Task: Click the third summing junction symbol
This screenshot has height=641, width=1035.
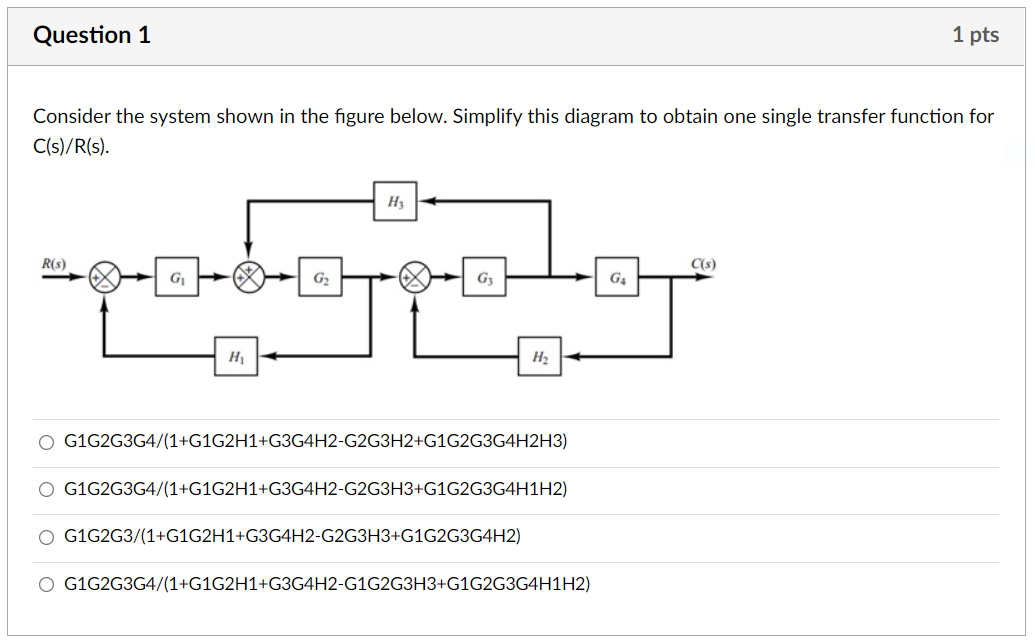Action: (x=413, y=277)
